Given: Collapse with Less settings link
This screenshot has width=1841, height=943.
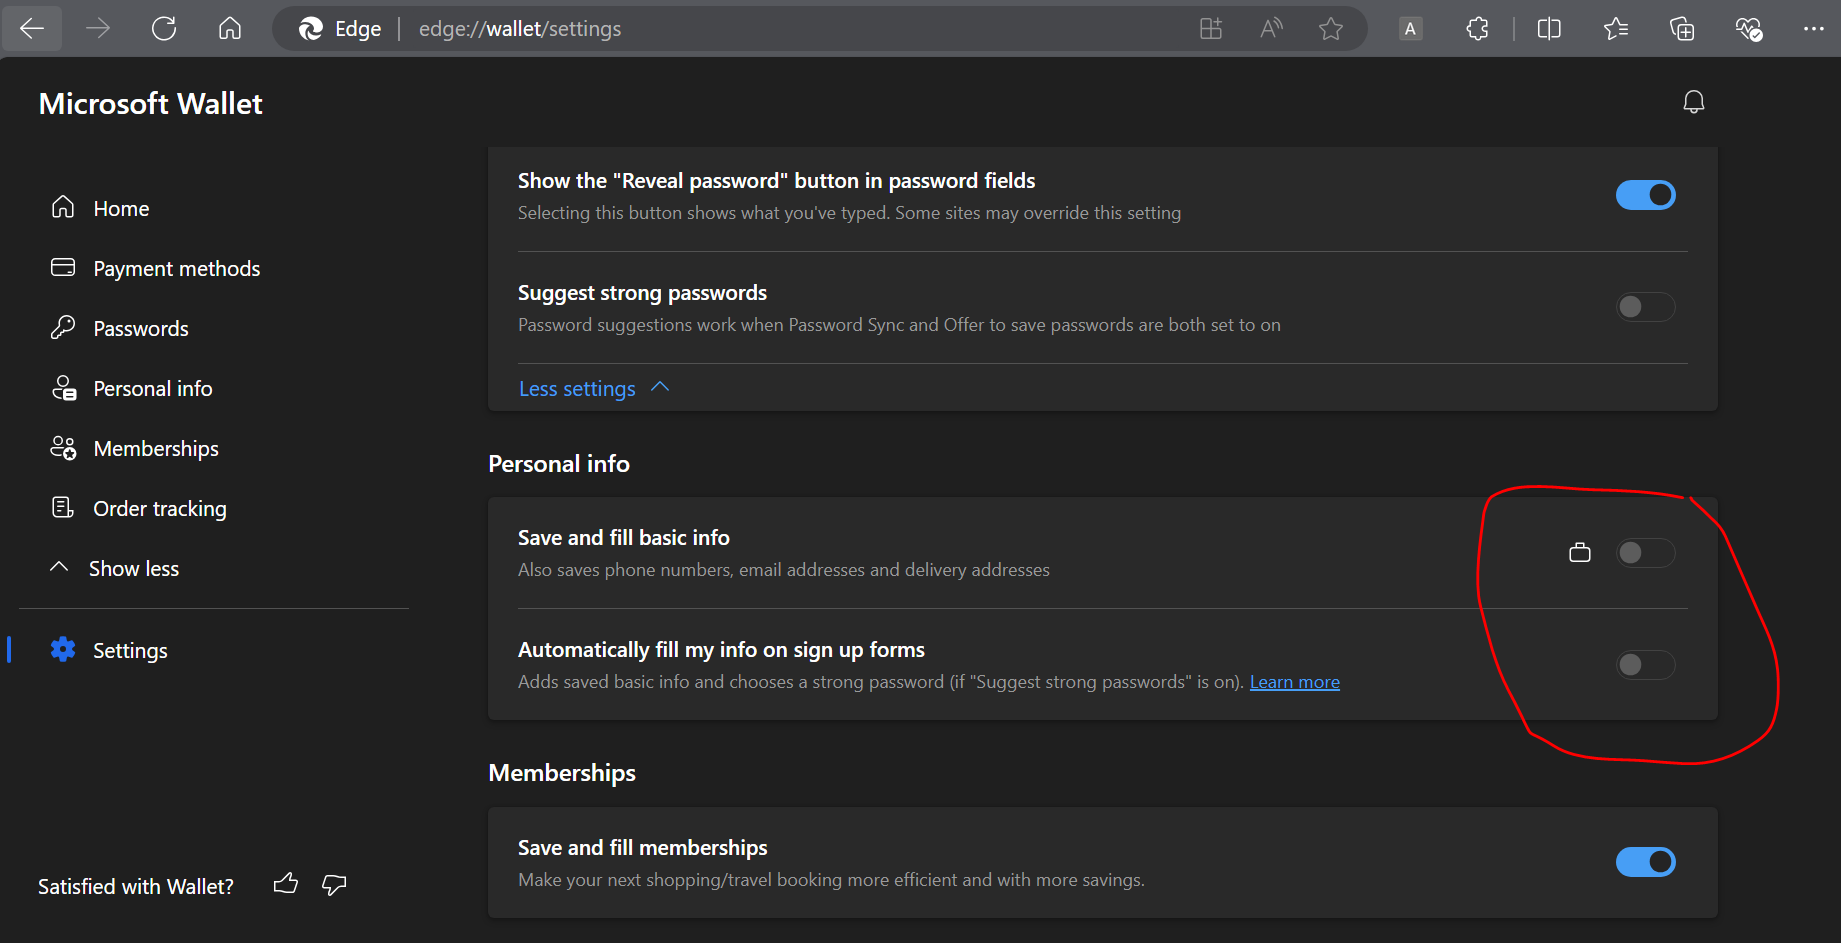Looking at the screenshot, I should pyautogui.click(x=594, y=388).
